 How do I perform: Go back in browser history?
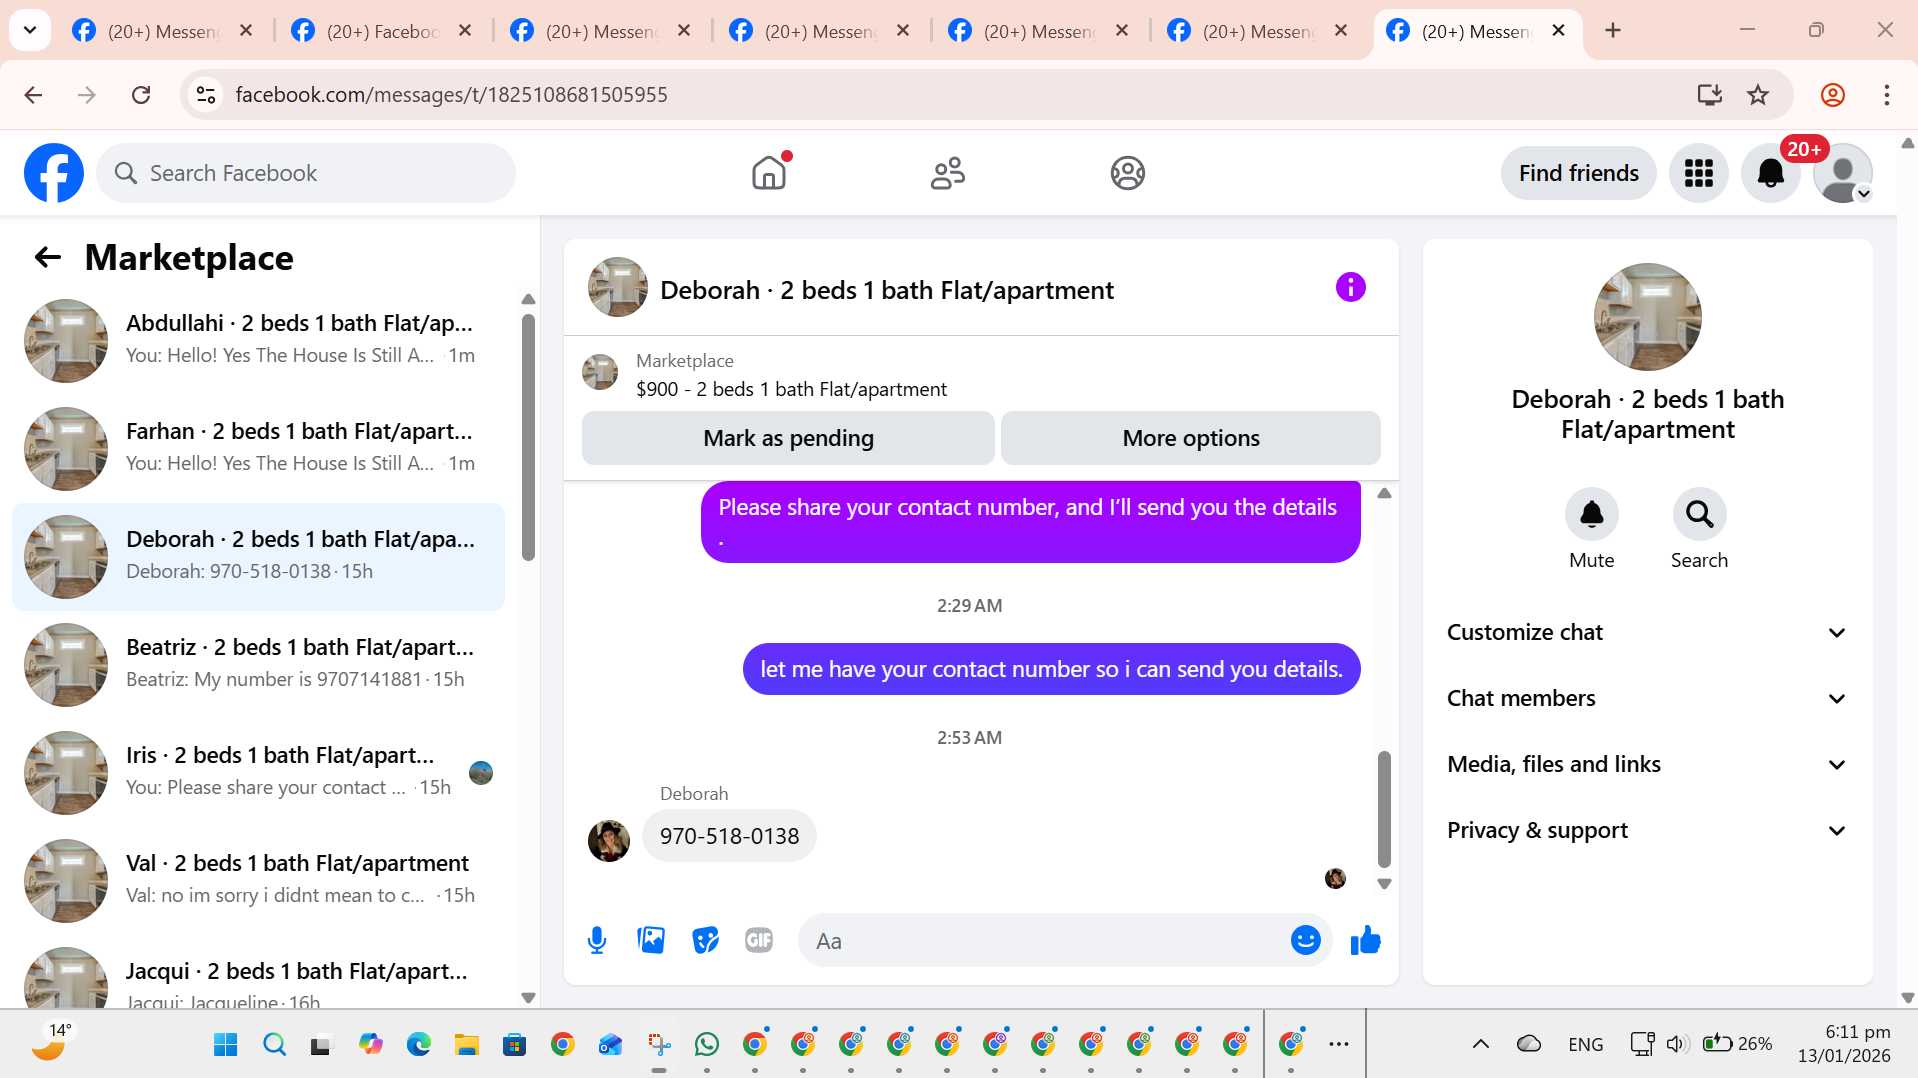click(x=33, y=95)
